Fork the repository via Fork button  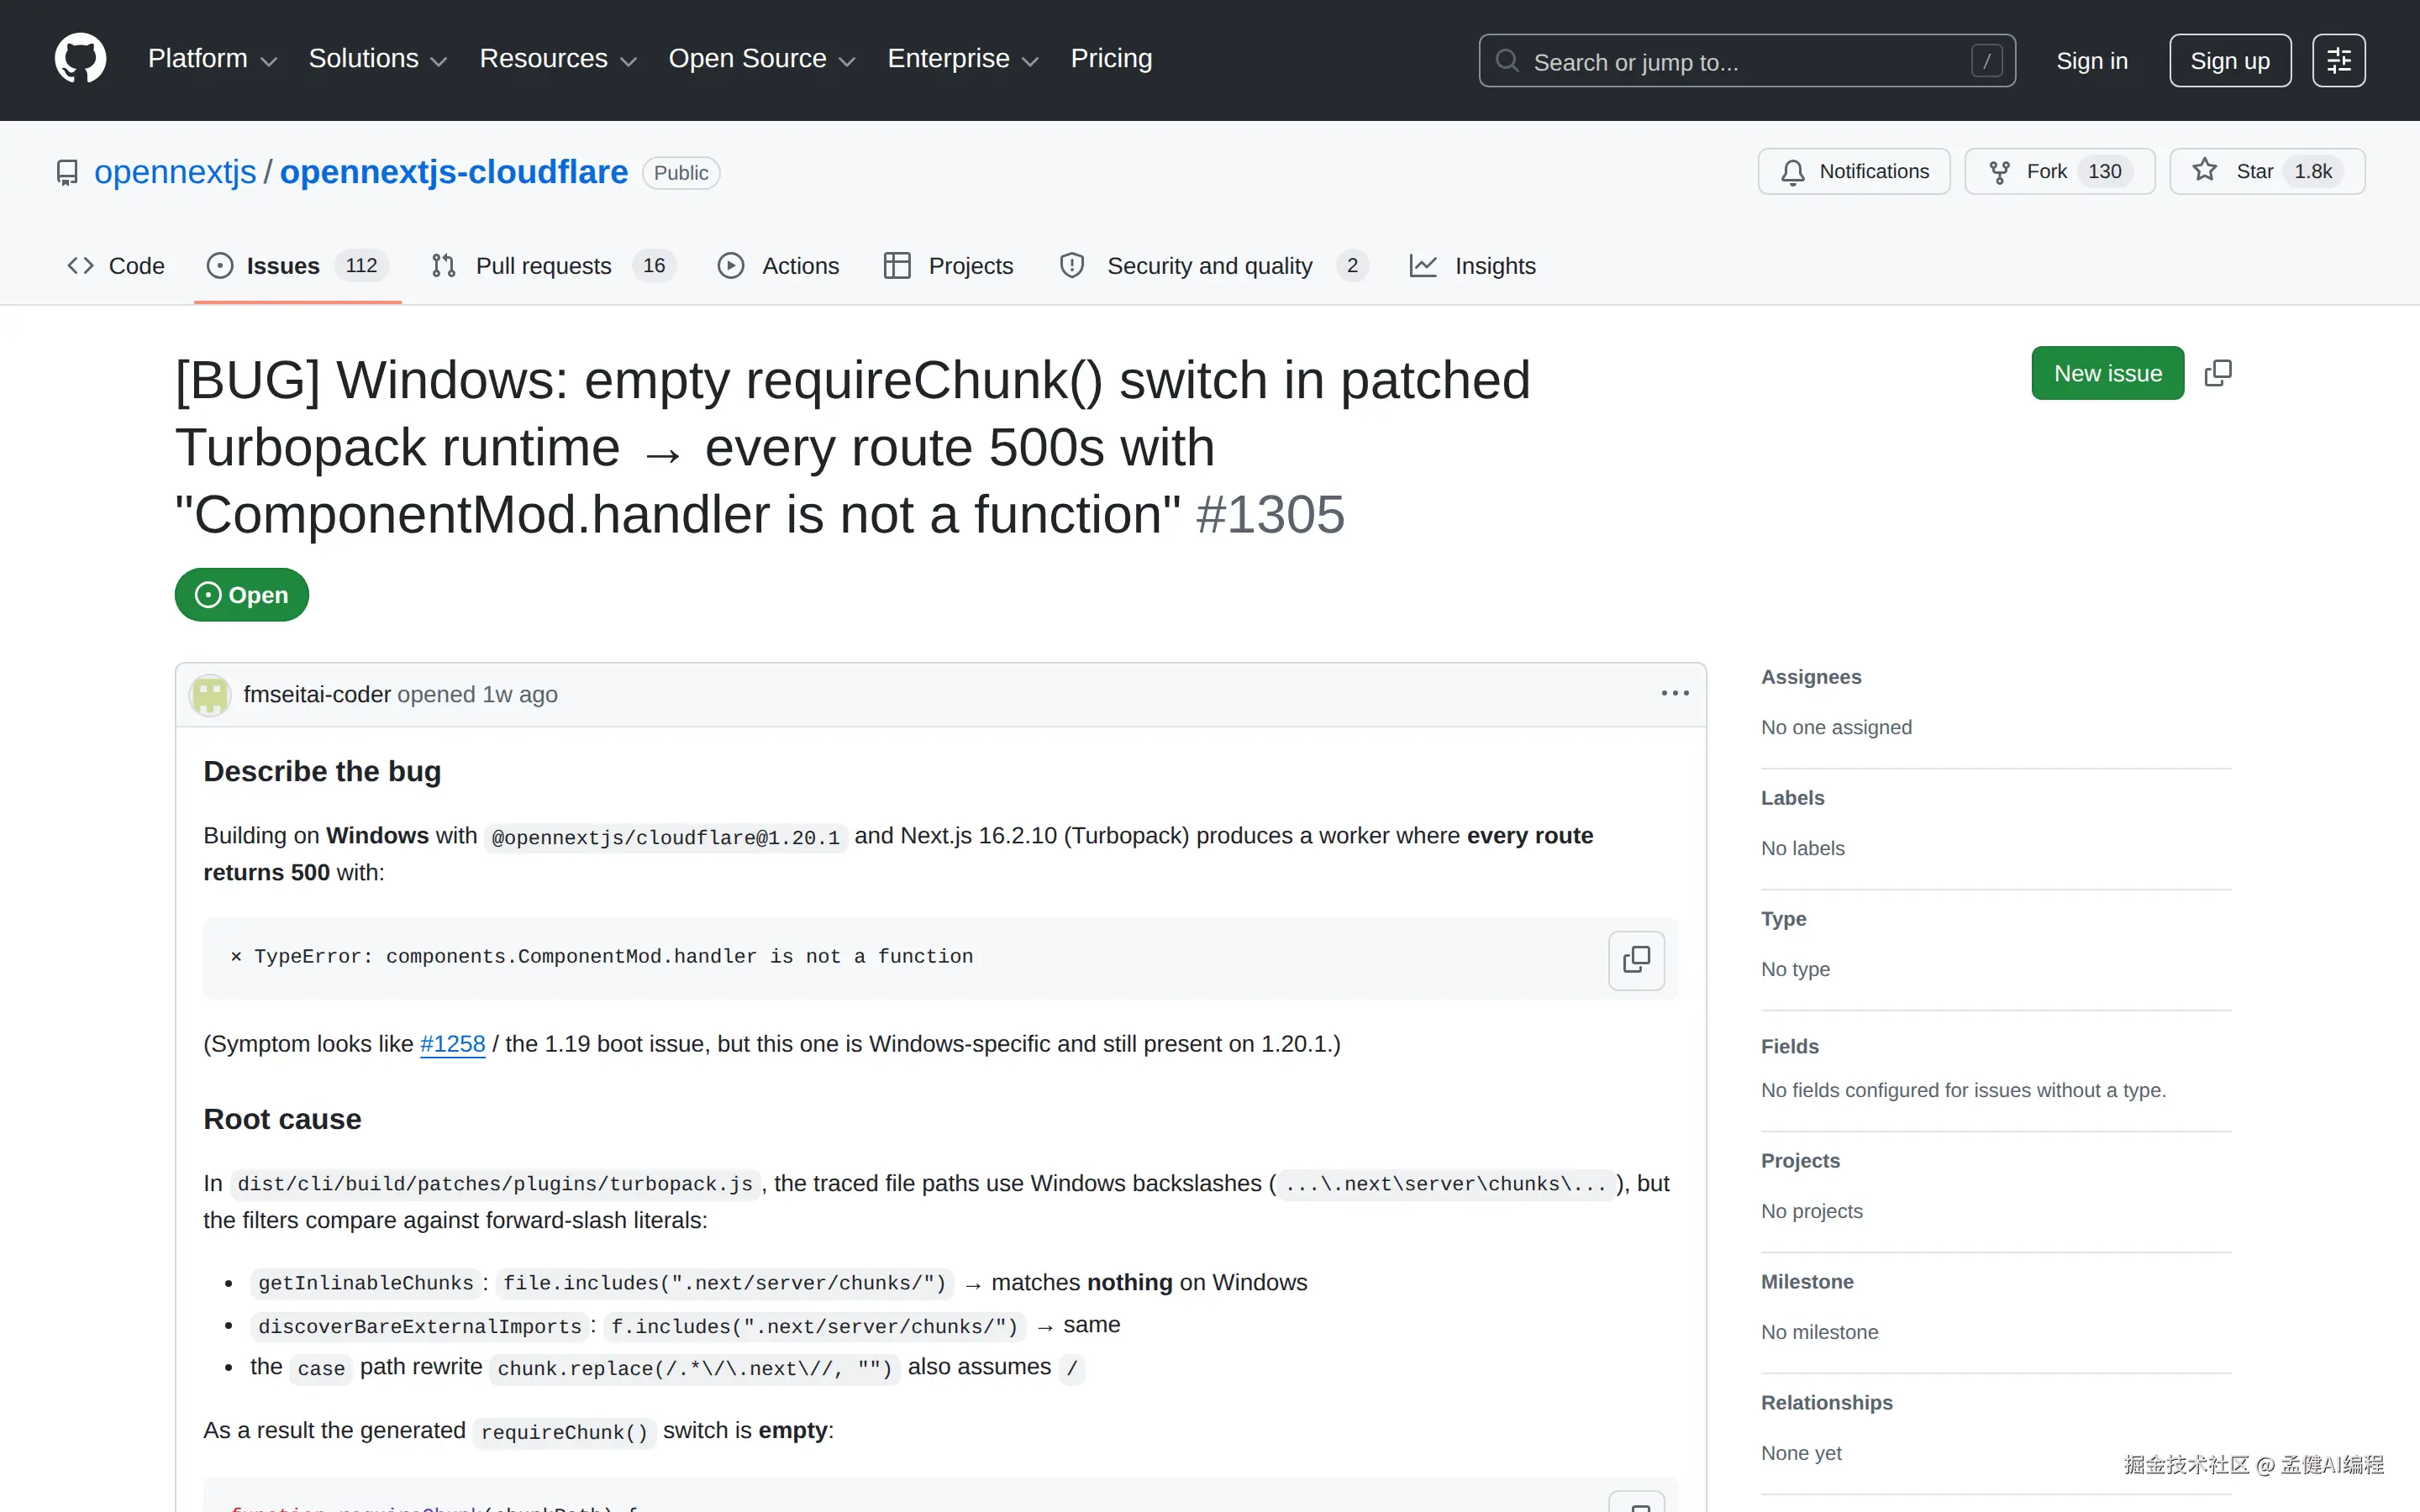click(x=2059, y=171)
